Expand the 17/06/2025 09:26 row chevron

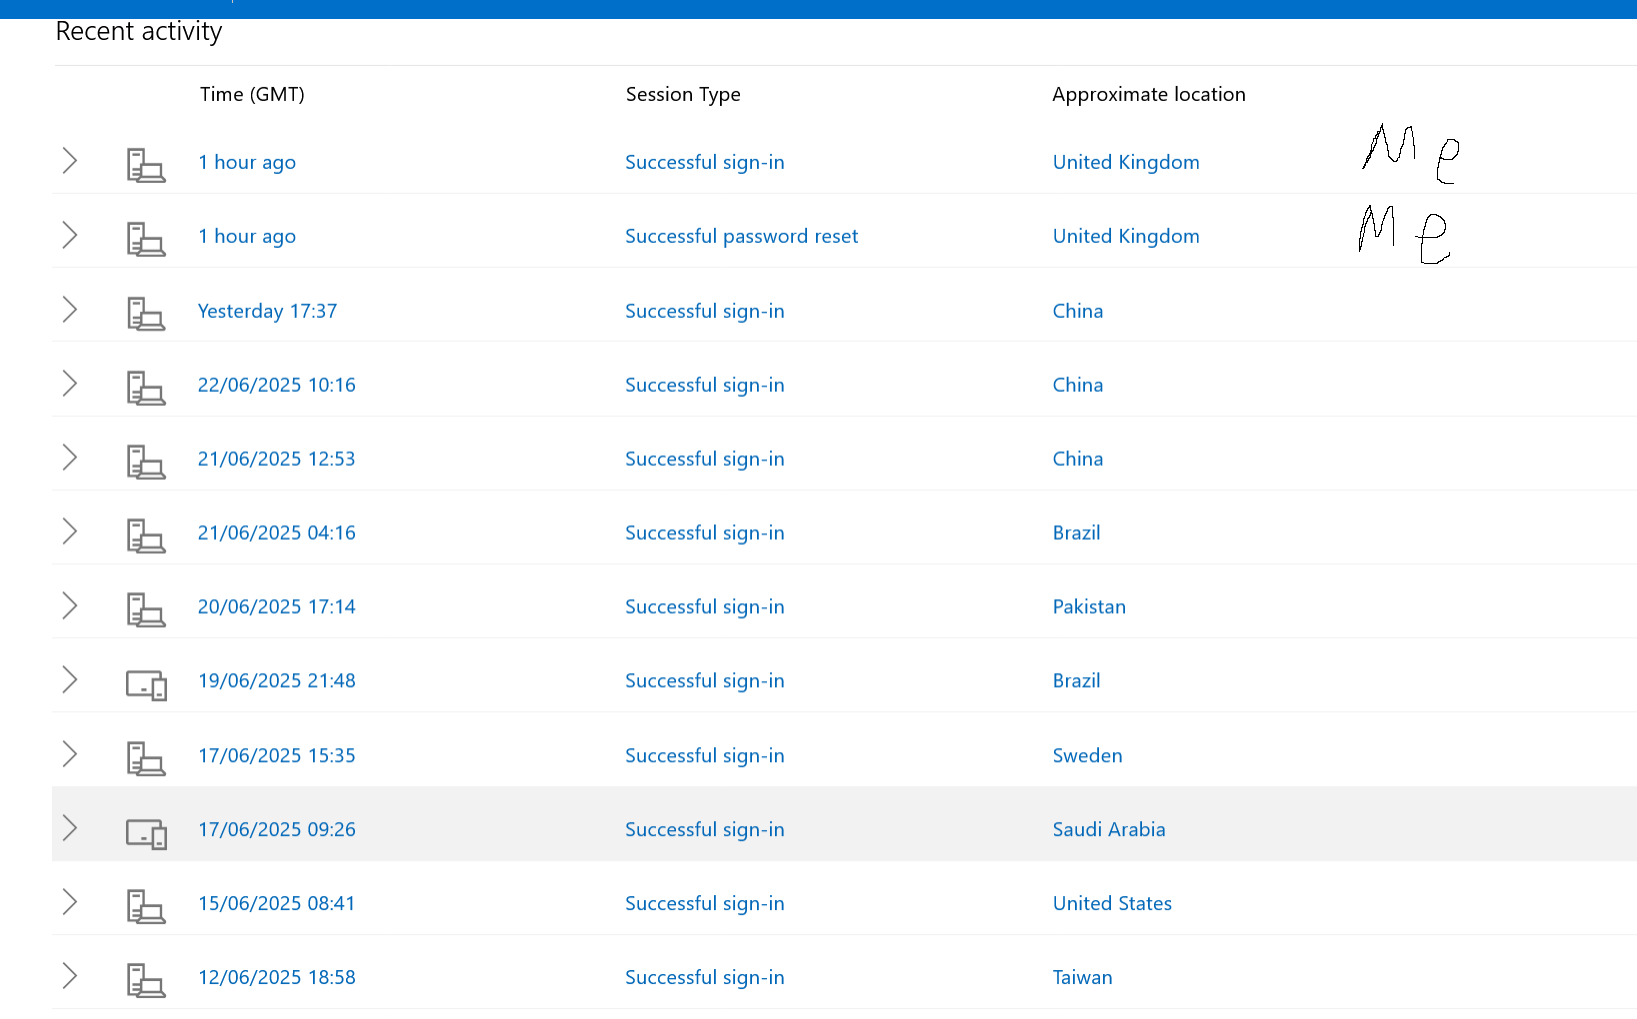tap(70, 828)
